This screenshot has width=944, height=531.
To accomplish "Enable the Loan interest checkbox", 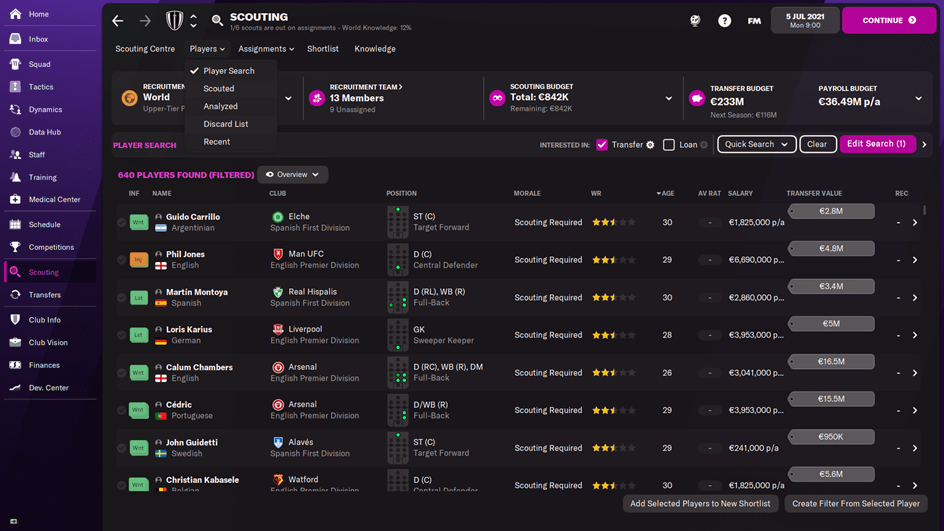I will [x=669, y=145].
